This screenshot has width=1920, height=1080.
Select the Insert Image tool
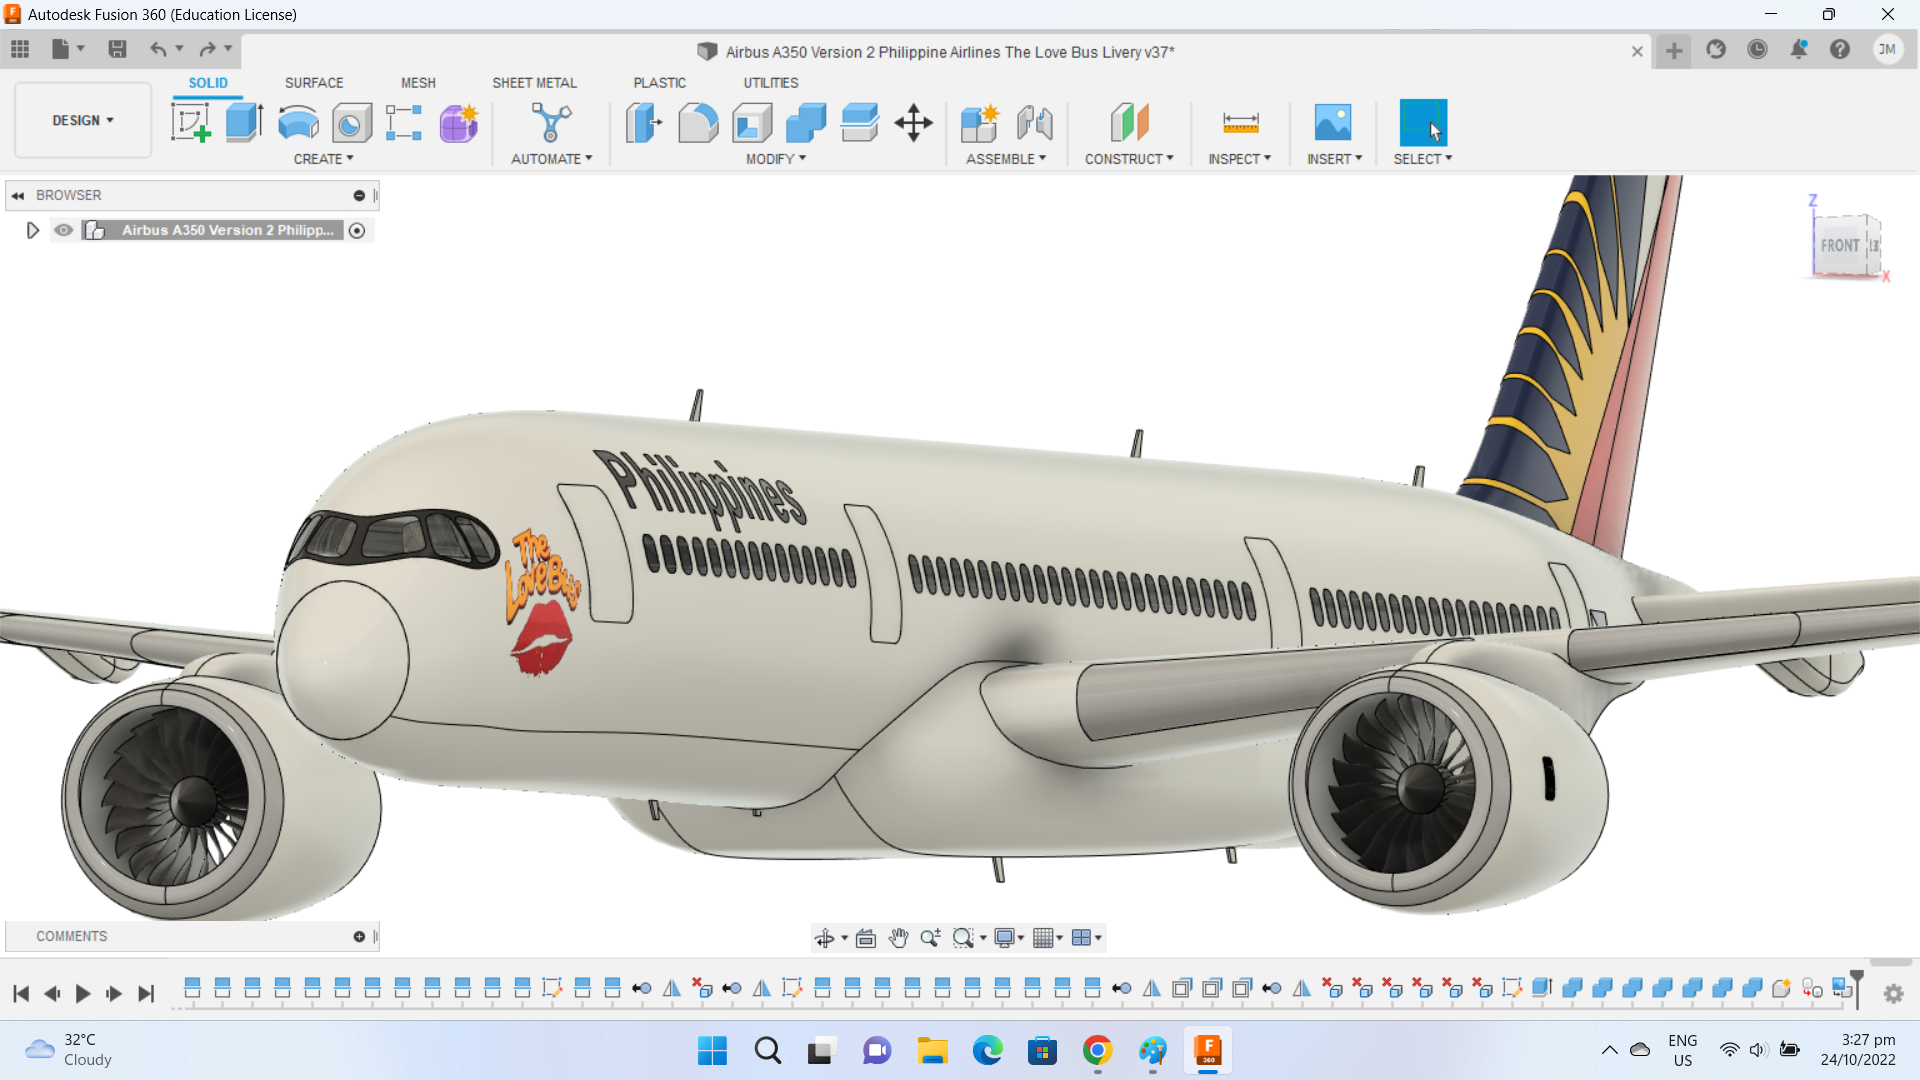point(1333,123)
